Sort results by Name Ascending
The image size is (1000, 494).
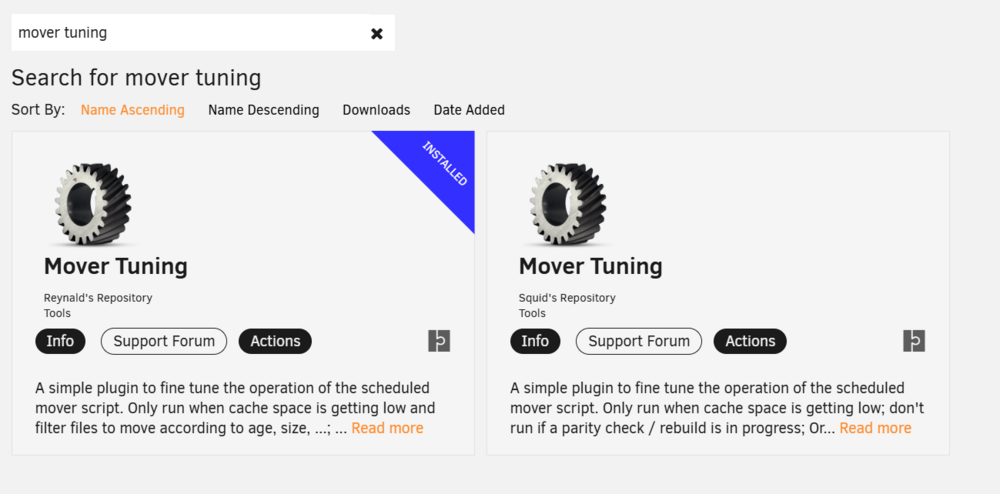(x=133, y=110)
